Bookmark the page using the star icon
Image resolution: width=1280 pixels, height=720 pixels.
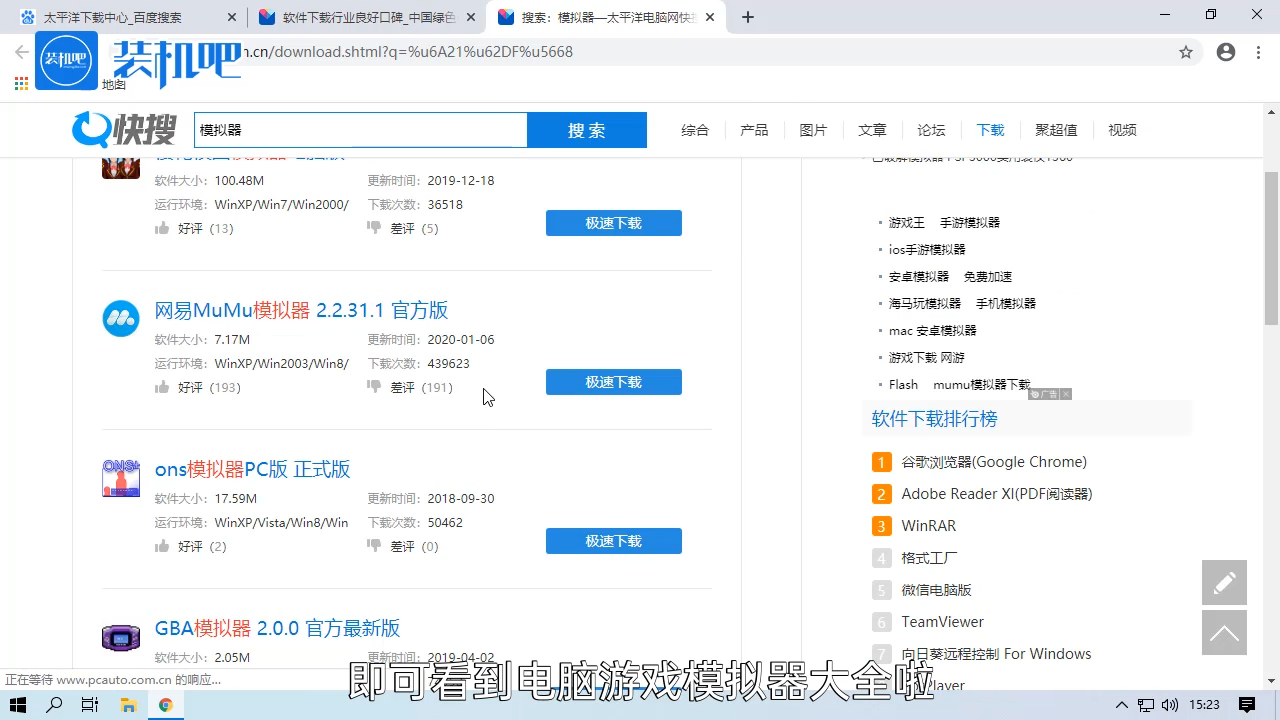click(1186, 51)
